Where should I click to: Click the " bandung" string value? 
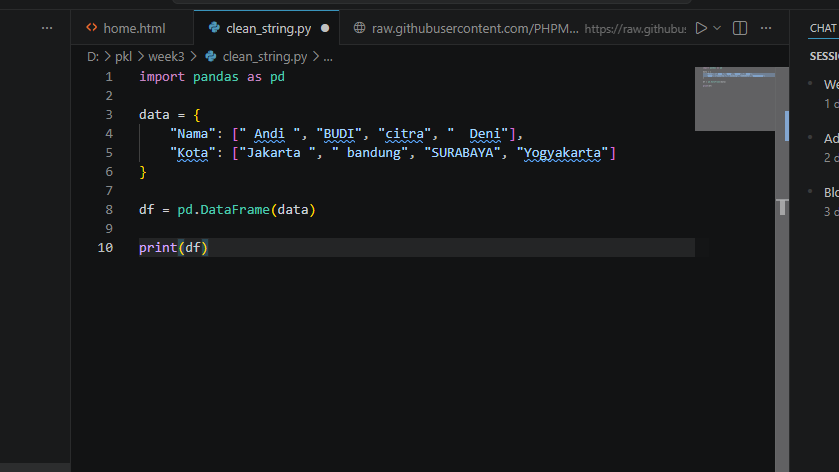tap(370, 153)
